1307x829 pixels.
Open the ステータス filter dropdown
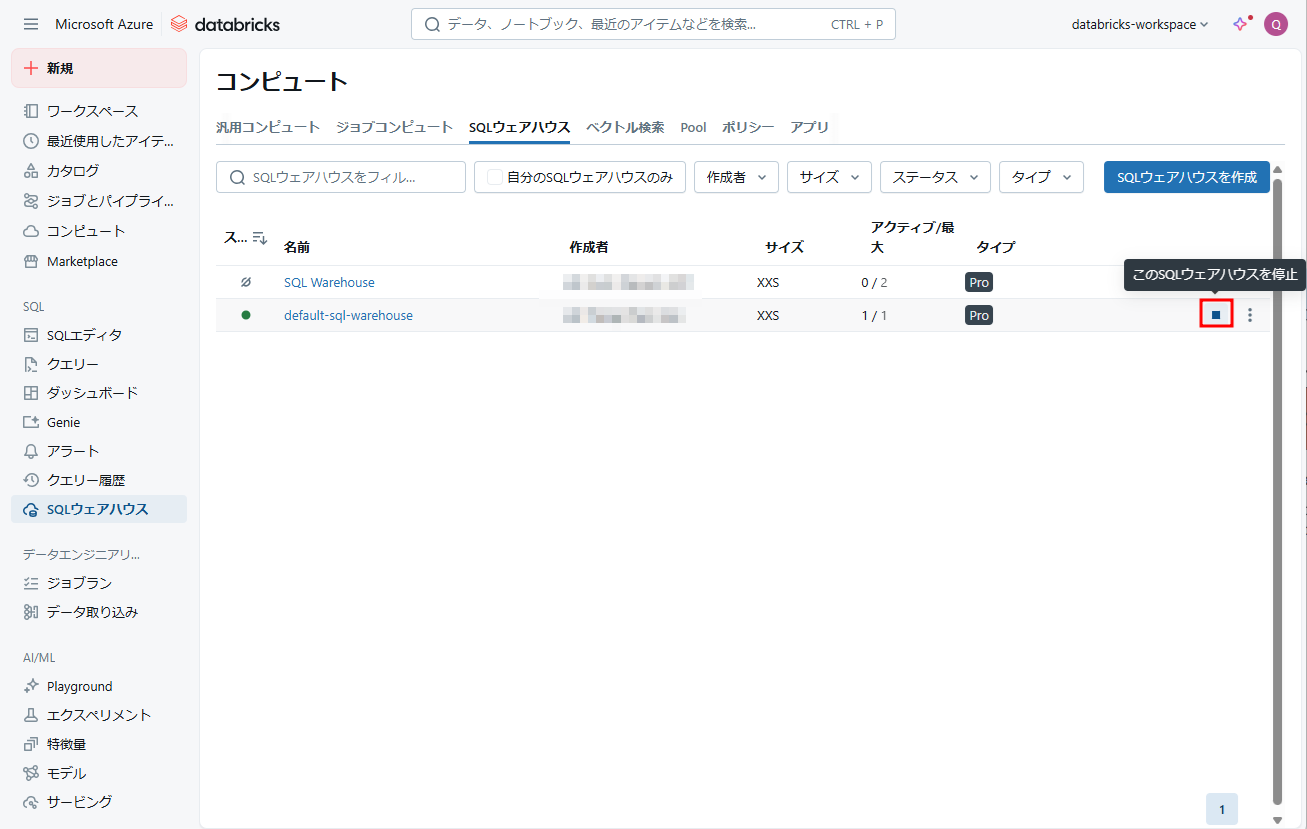click(x=935, y=177)
